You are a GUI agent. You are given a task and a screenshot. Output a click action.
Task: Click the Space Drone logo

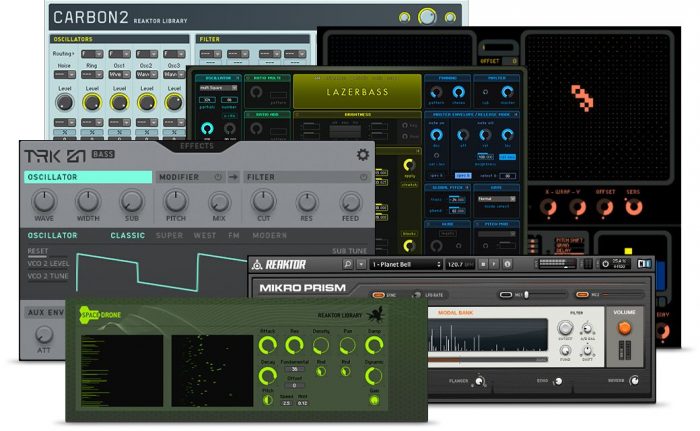click(x=94, y=313)
